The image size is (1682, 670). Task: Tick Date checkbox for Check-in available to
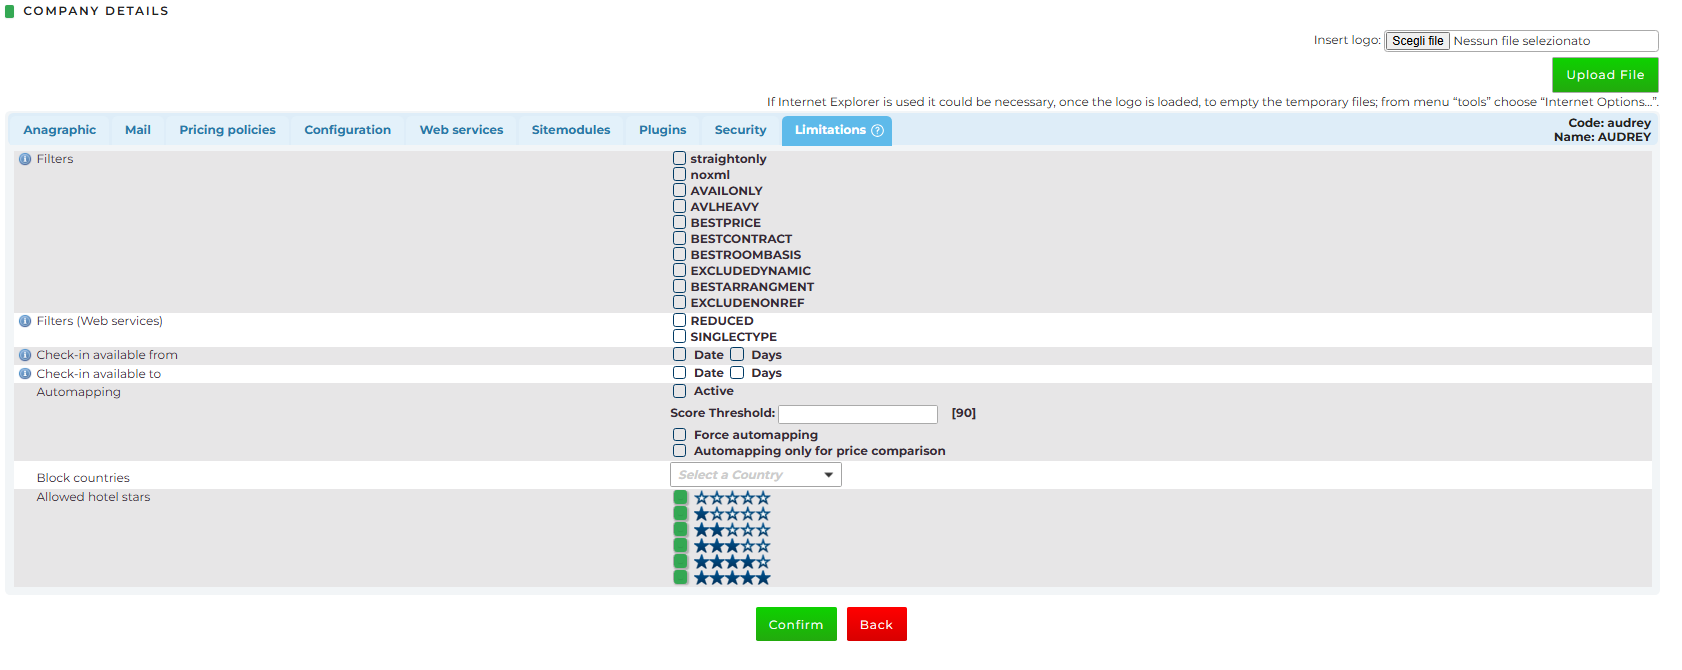(x=680, y=372)
